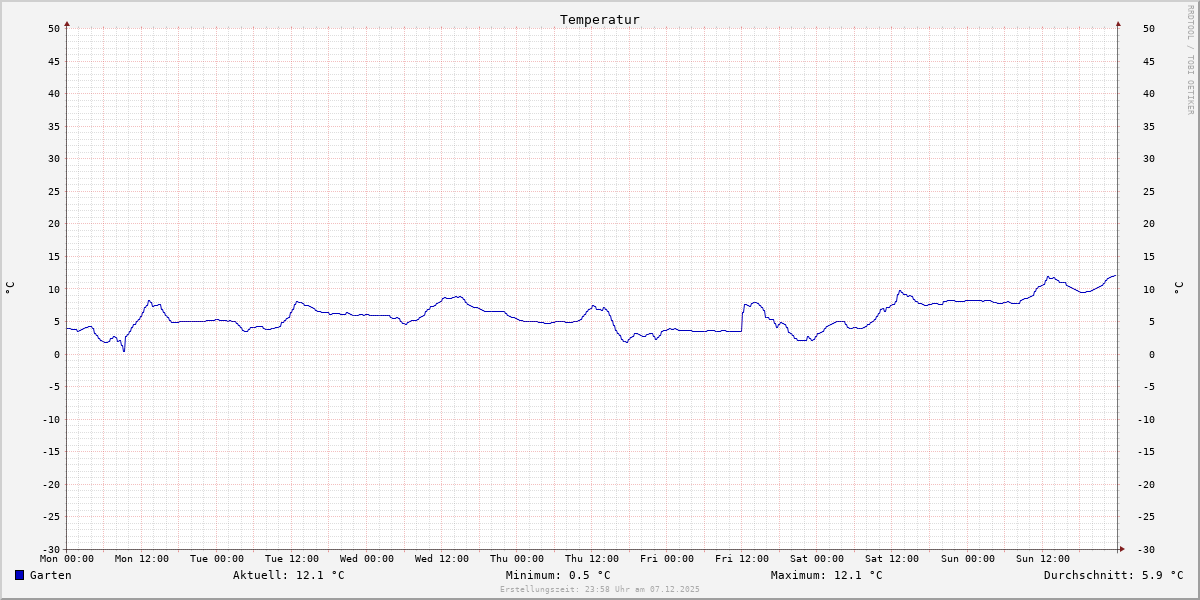The width and height of the screenshot is (1200, 600).
Task: Click the Fri 00:00 axis label
Action: tap(667, 558)
